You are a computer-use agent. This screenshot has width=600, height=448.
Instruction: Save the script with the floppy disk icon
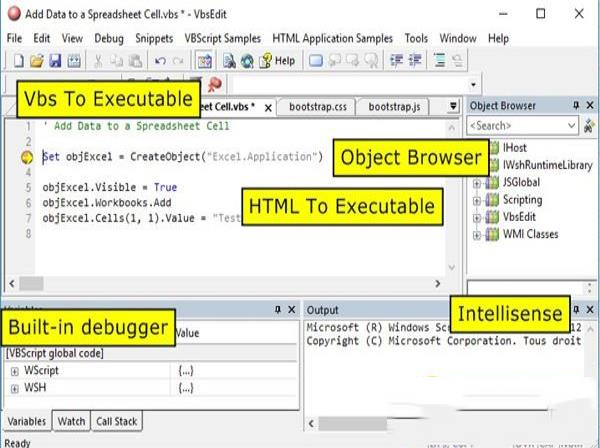(54, 61)
